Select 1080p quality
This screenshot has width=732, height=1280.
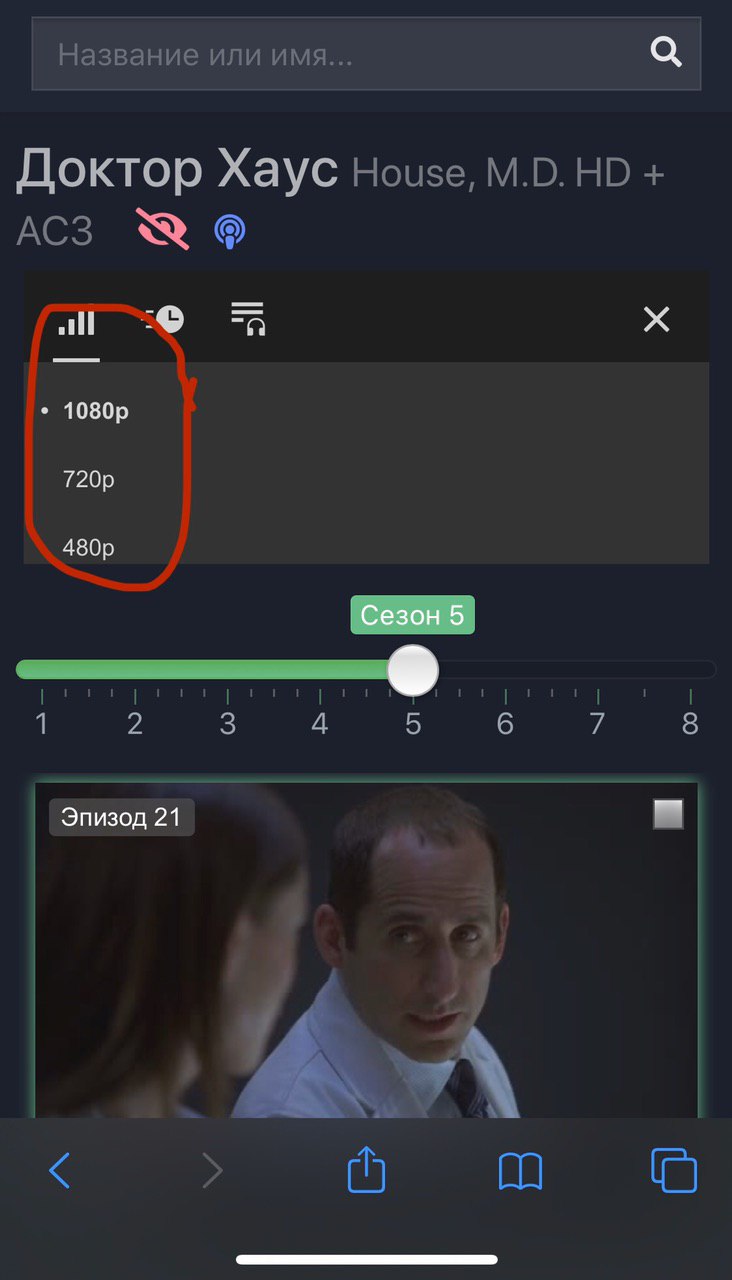click(x=96, y=411)
